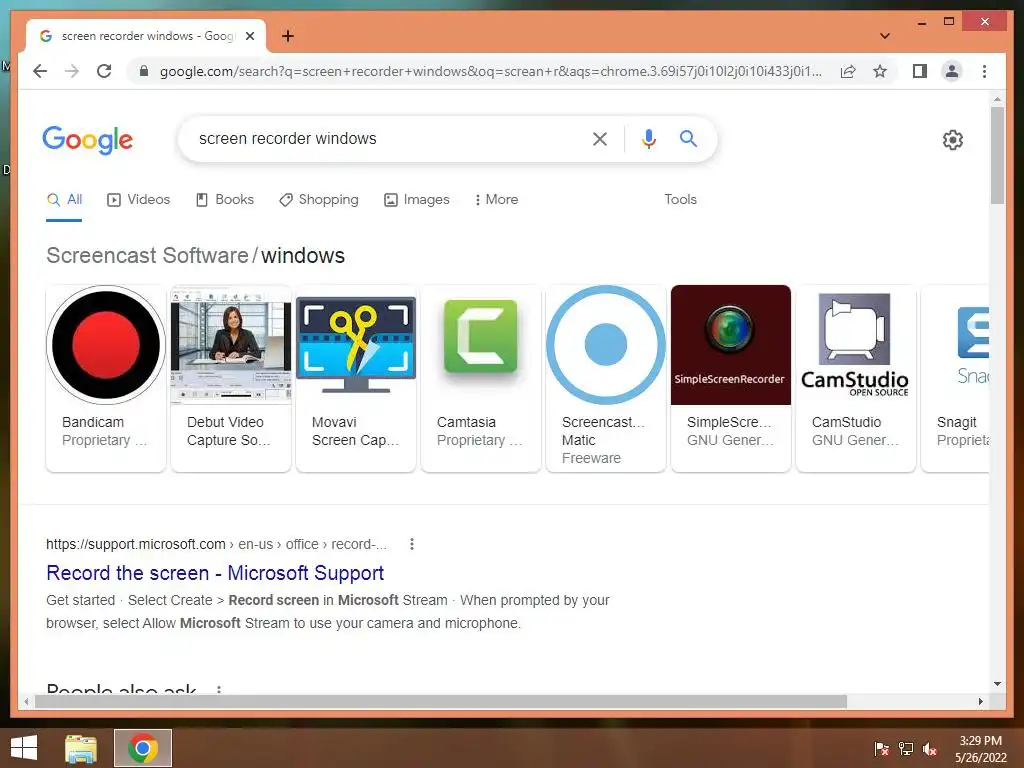Open the Snagit card
This screenshot has width=1024, height=768.
[955, 377]
